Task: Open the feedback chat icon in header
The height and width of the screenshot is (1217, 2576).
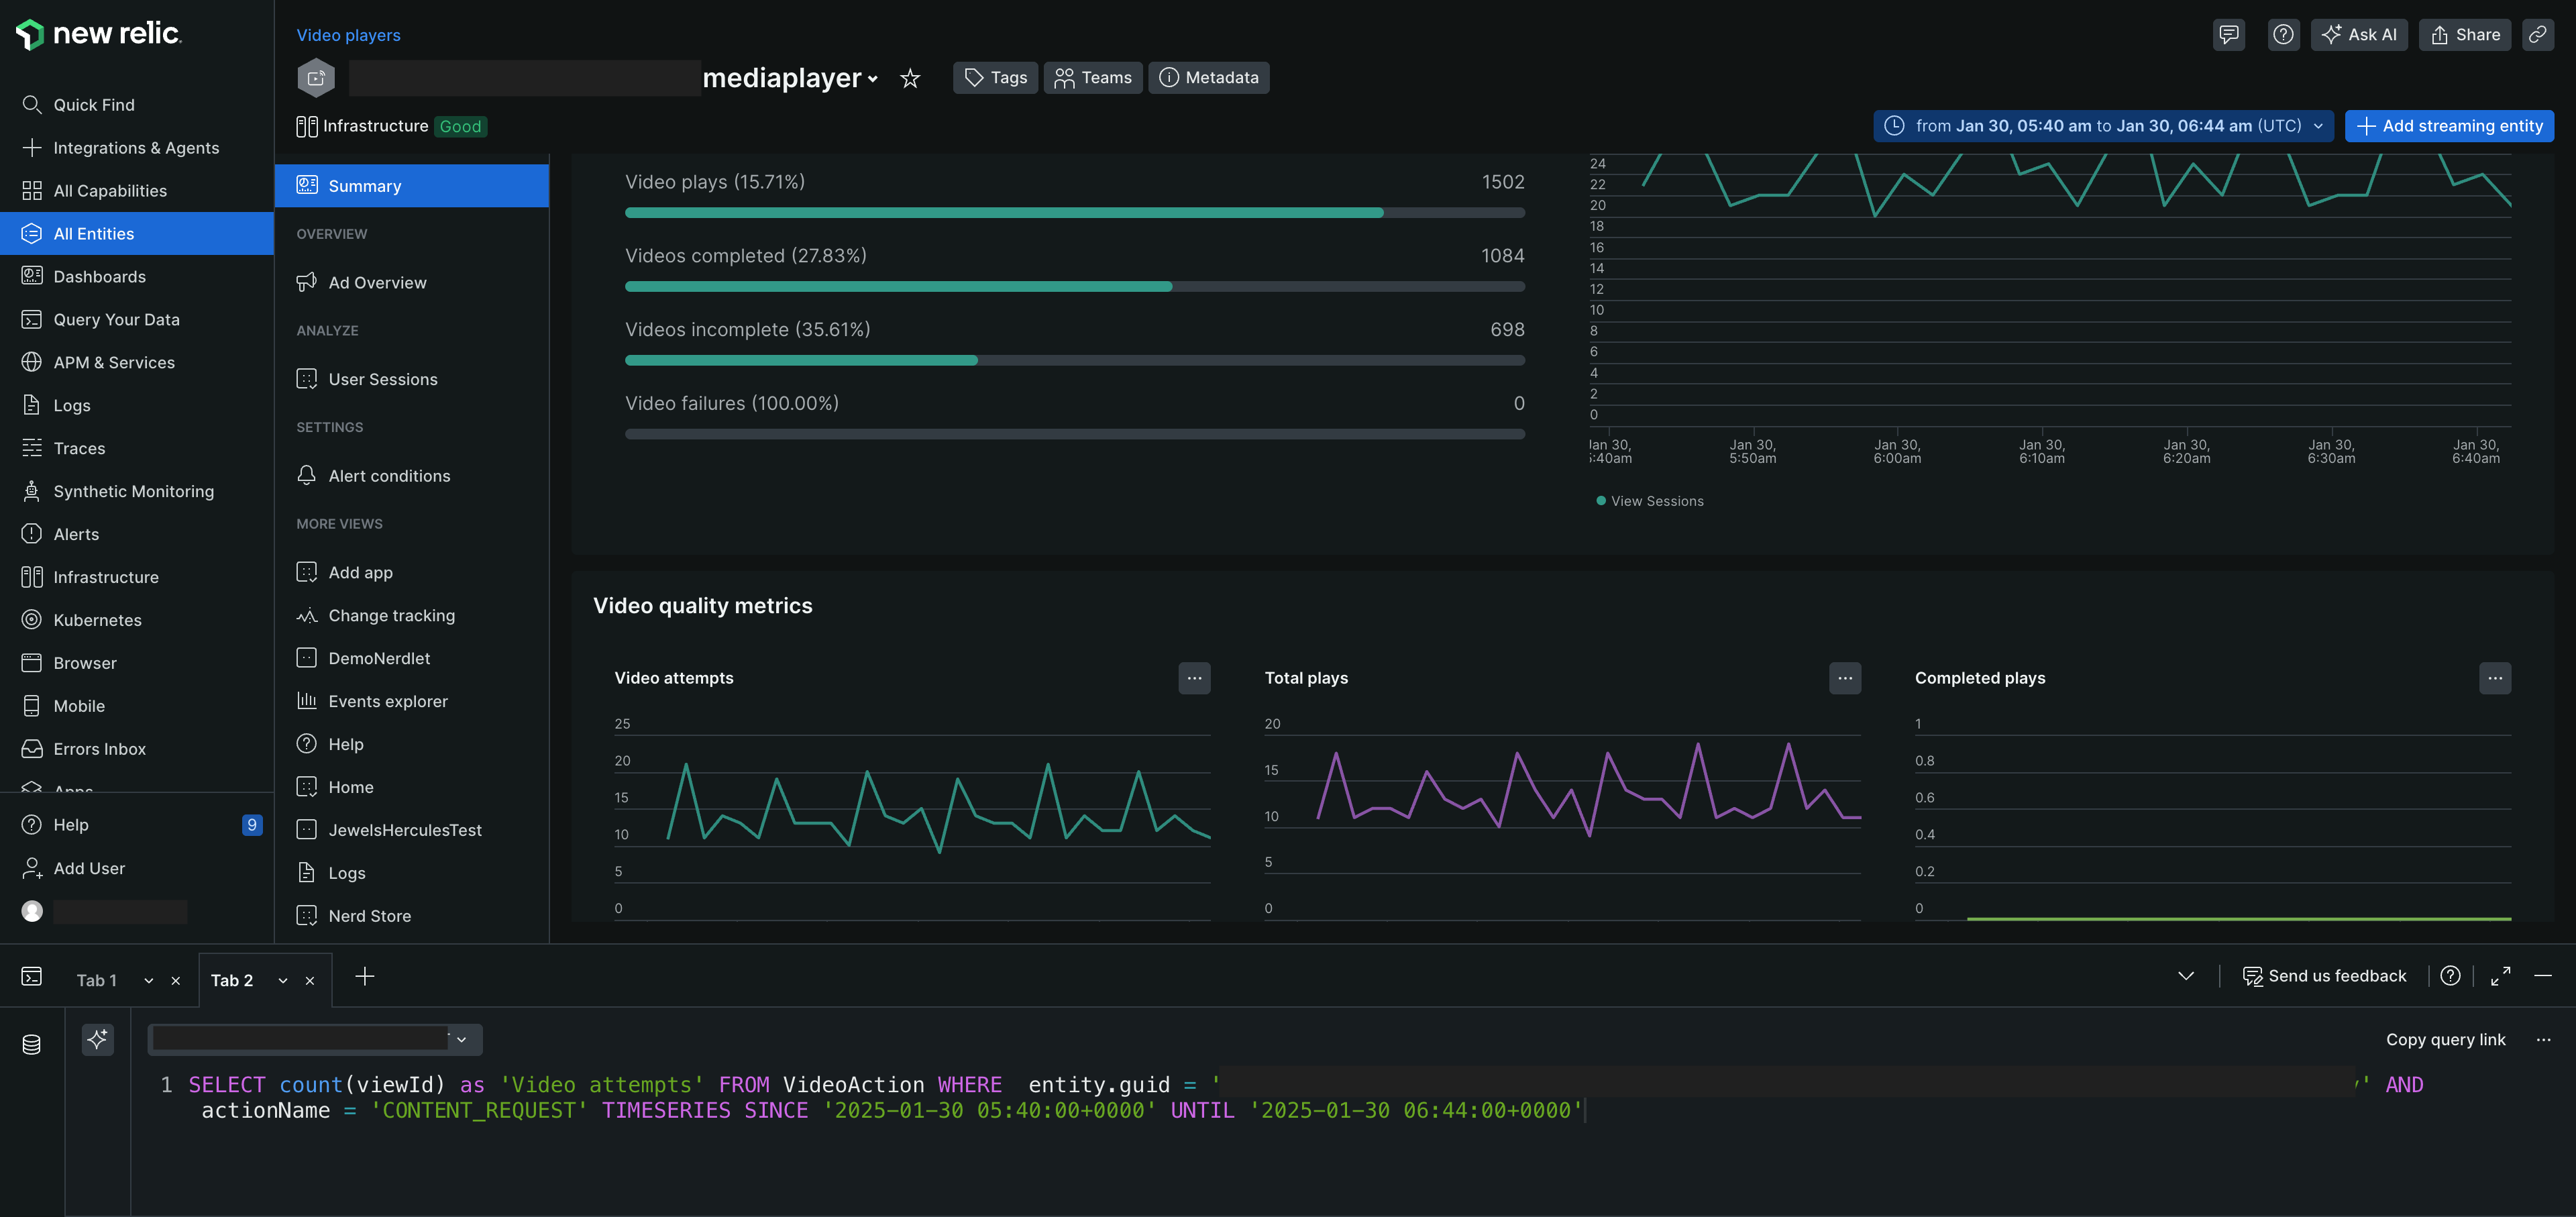Action: [x=2228, y=35]
